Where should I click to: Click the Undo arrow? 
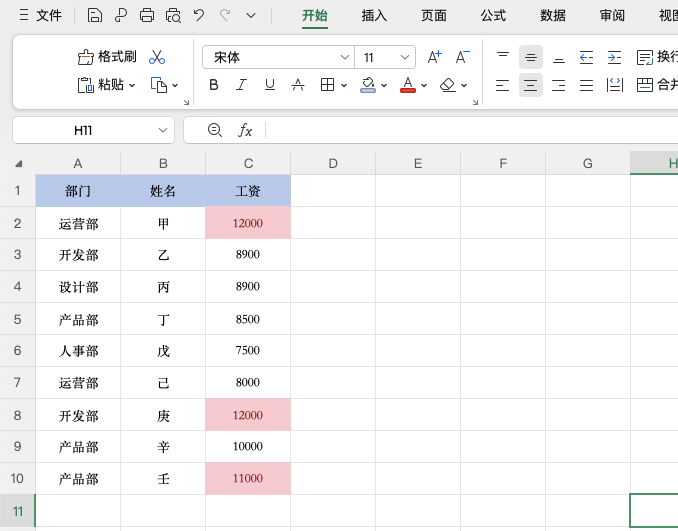(x=199, y=15)
